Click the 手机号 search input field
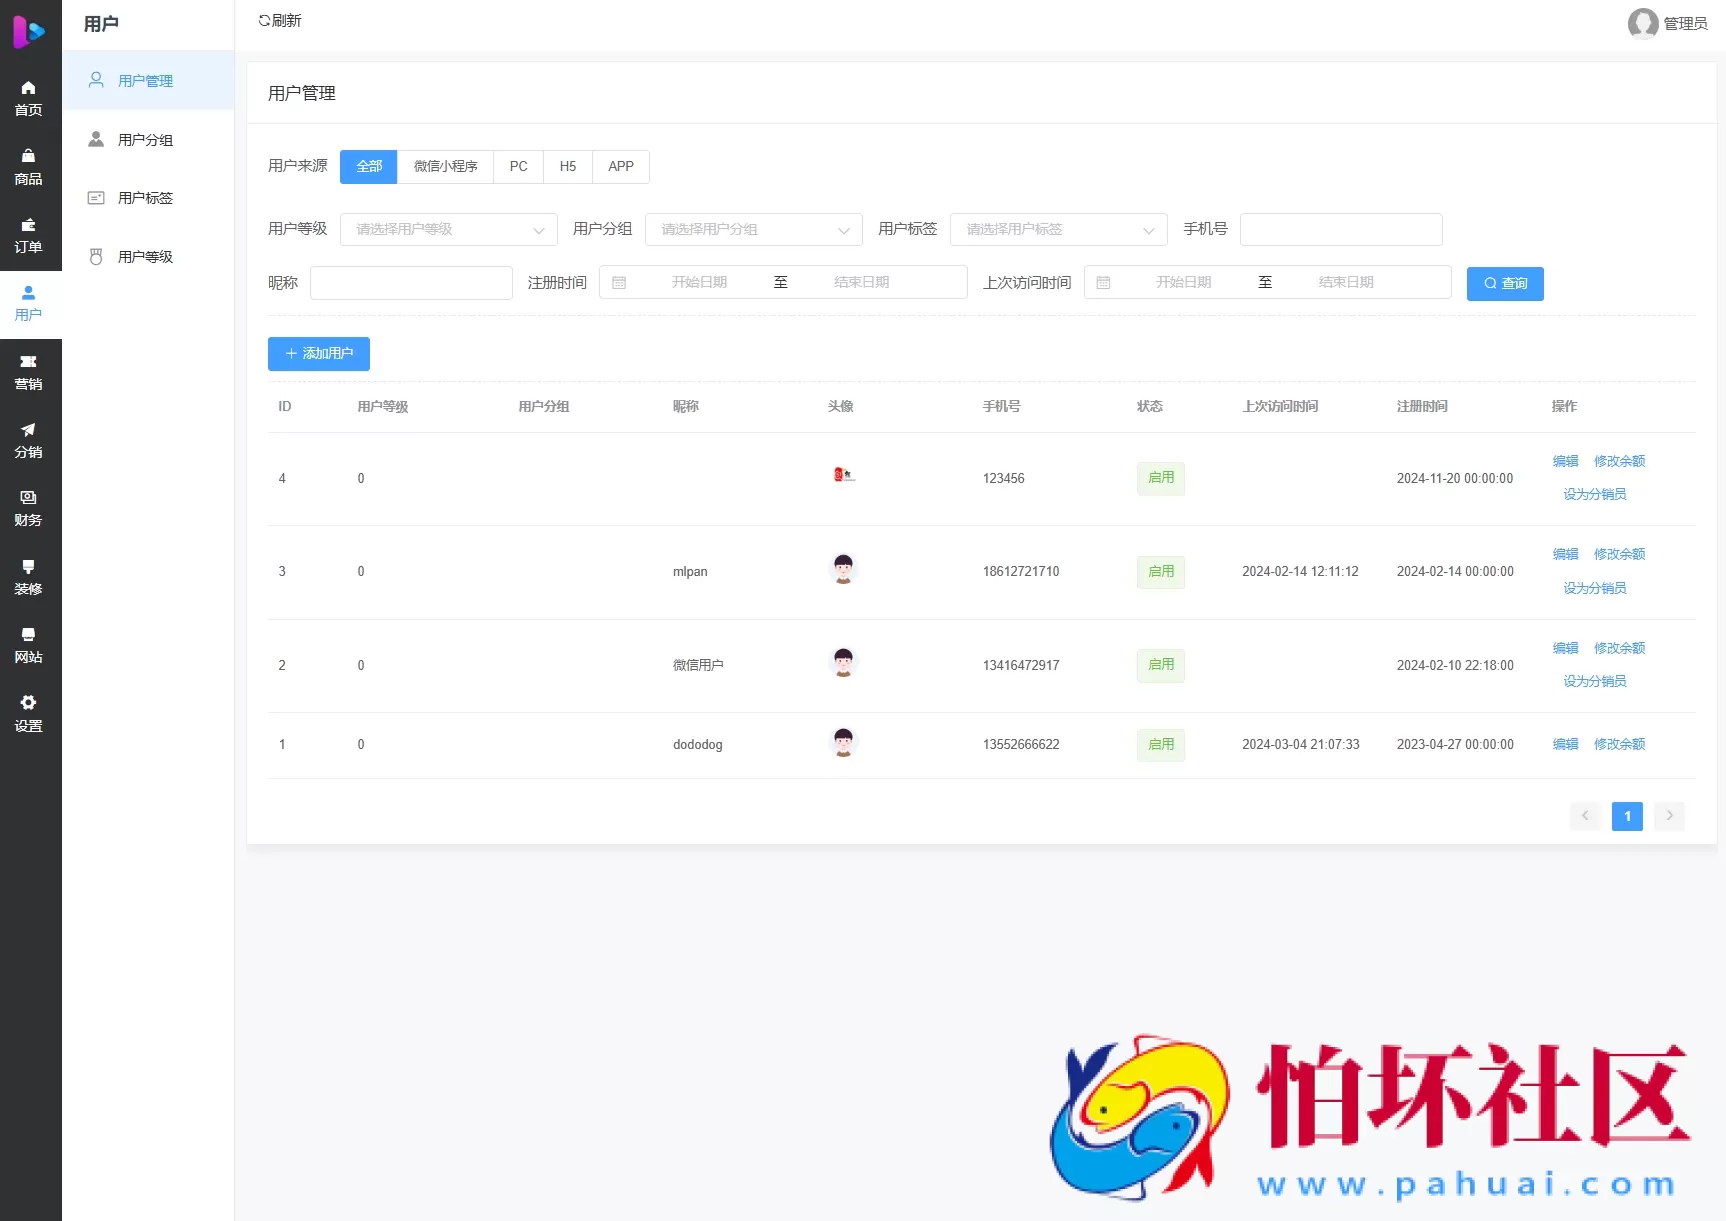This screenshot has width=1726, height=1221. [x=1340, y=230]
